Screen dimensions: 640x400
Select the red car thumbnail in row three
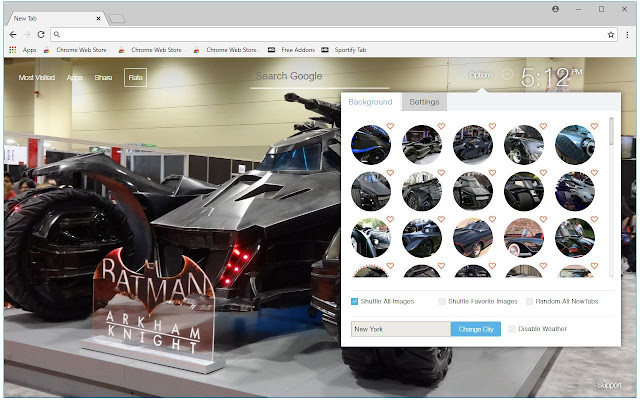(524, 238)
